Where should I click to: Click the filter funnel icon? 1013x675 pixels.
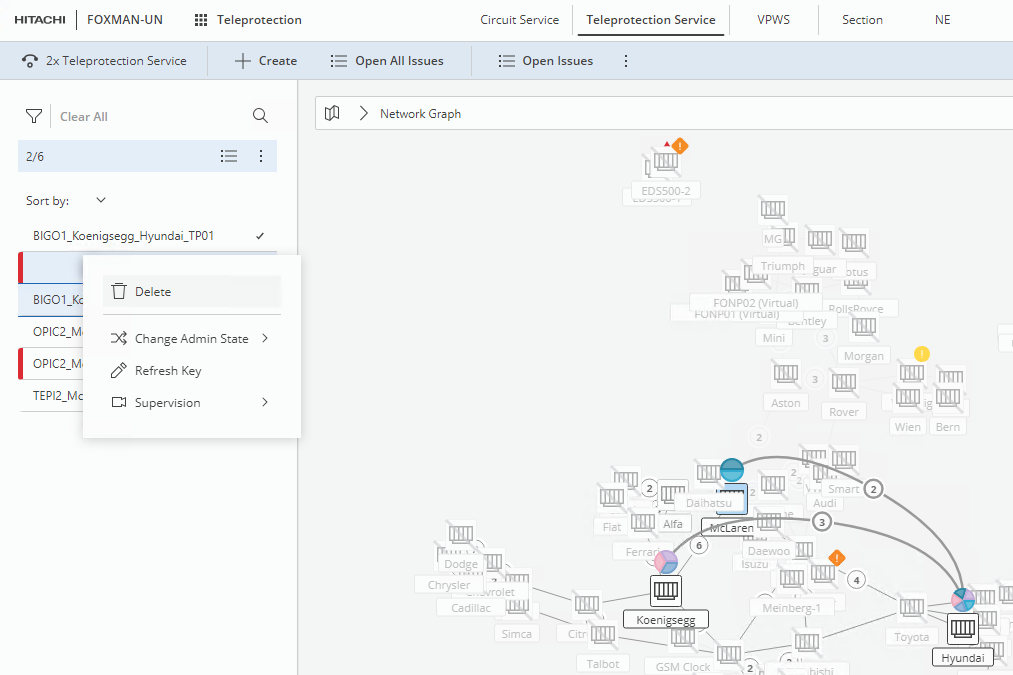click(34, 116)
